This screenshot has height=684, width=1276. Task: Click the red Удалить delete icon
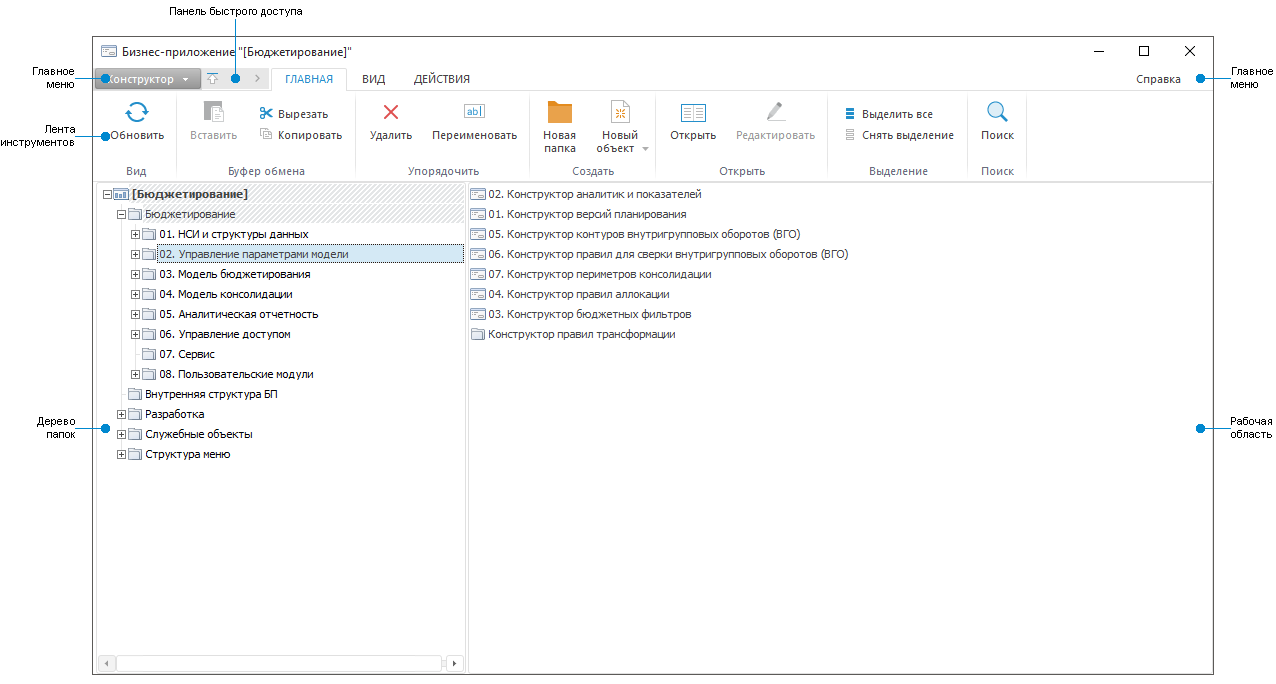point(391,112)
